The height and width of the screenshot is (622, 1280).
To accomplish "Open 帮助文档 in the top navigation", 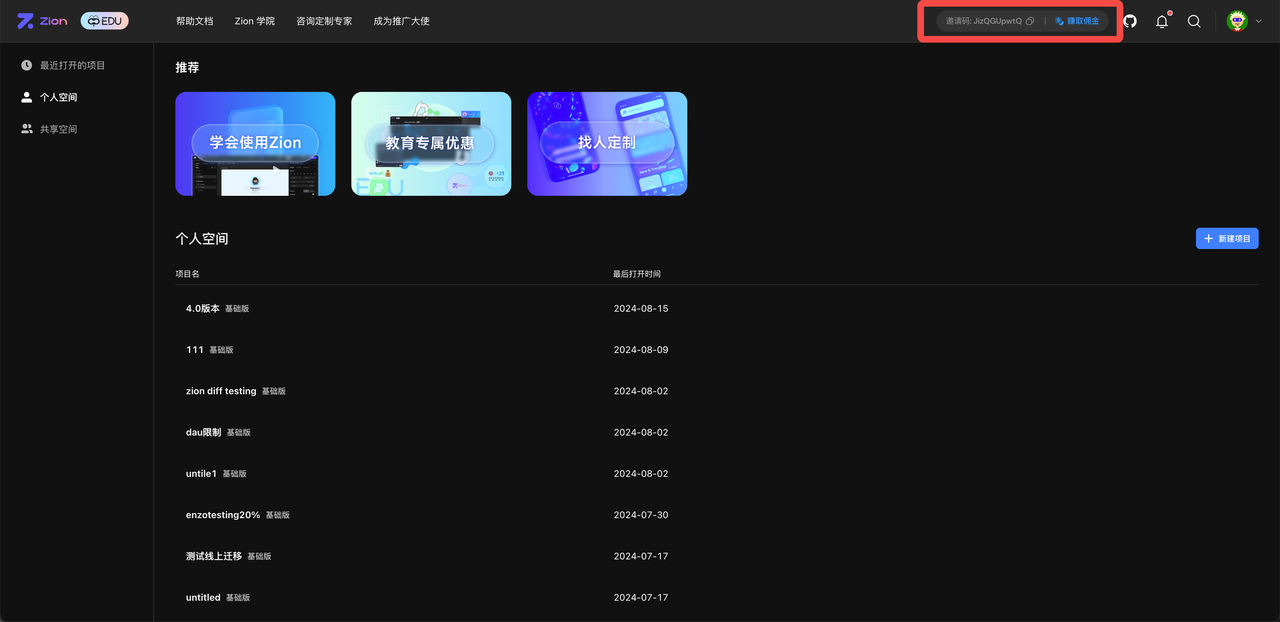I will [x=194, y=21].
